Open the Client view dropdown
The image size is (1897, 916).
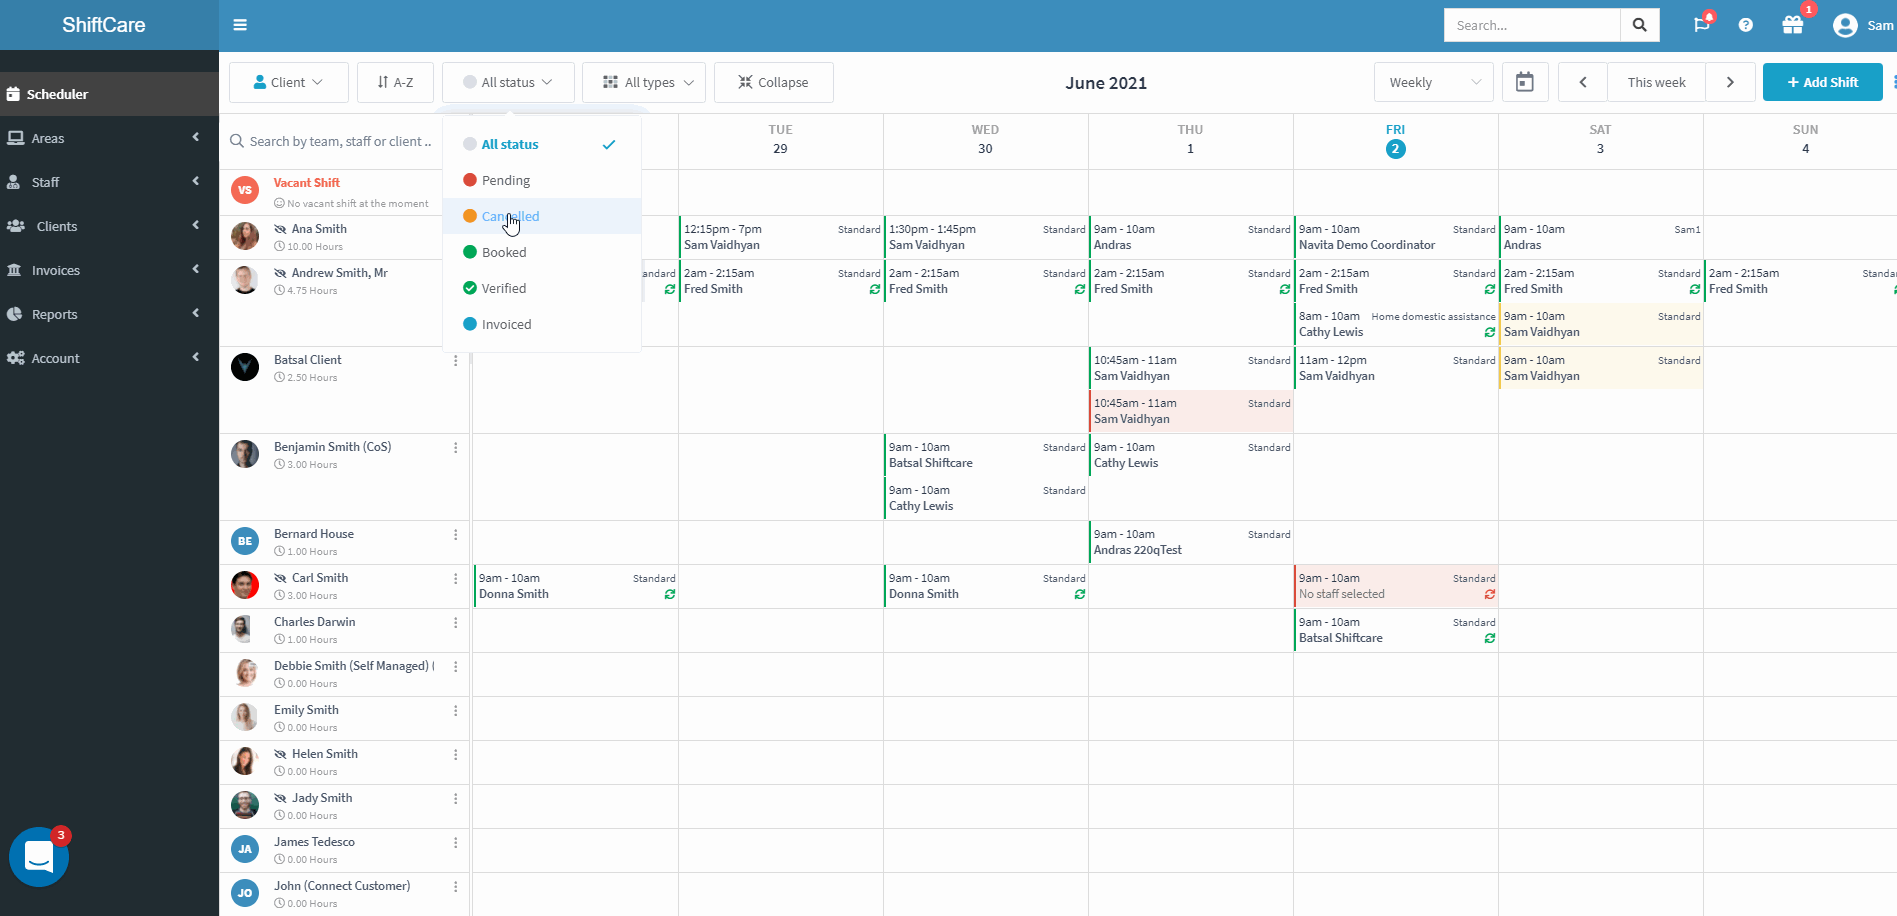pos(288,82)
